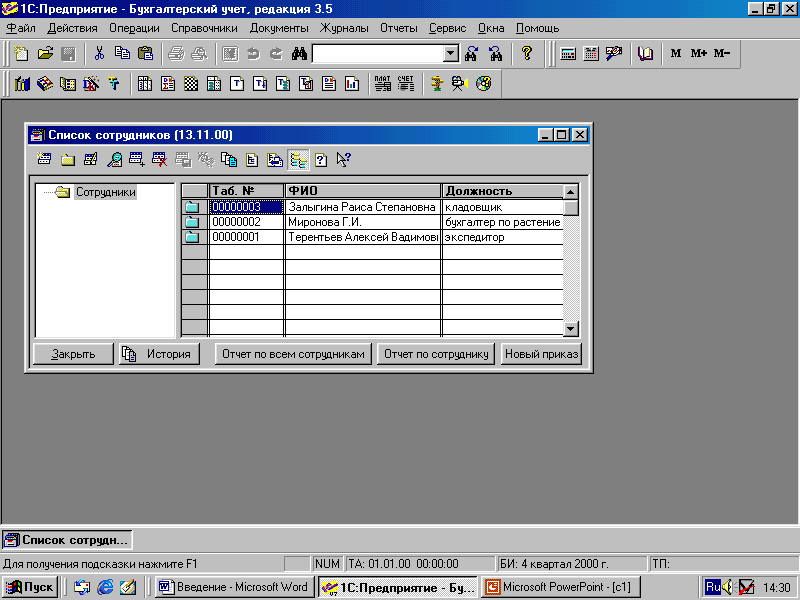Click the M- memory subtract button

coord(722,53)
